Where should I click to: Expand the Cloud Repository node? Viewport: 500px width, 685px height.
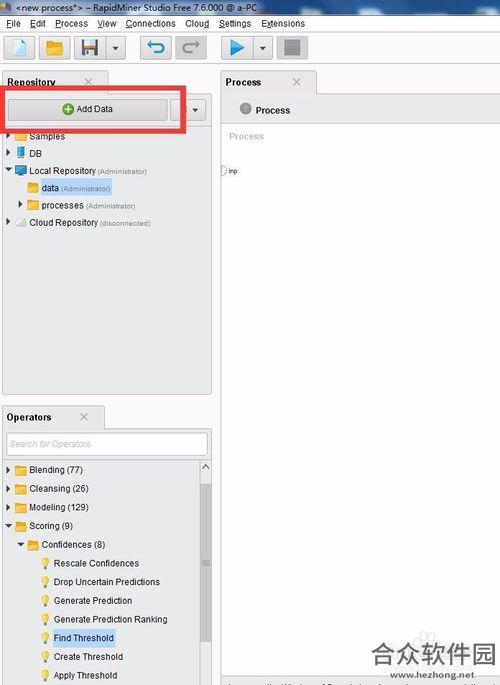8,222
